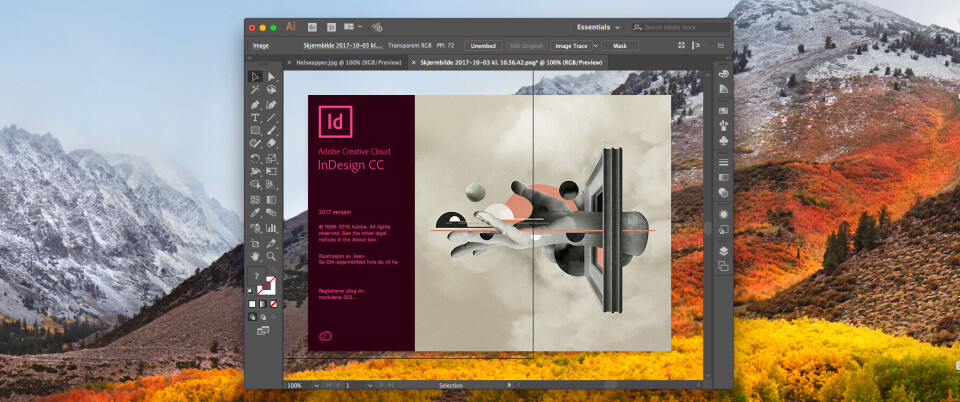The width and height of the screenshot is (960, 402).
Task: Set paint mode to Gradient
Action: tap(263, 304)
